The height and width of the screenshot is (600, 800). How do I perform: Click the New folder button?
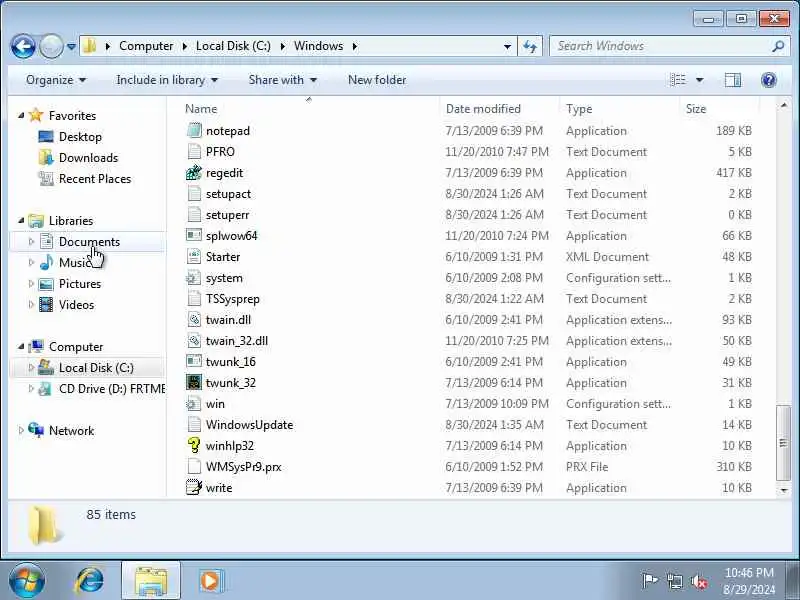click(377, 80)
